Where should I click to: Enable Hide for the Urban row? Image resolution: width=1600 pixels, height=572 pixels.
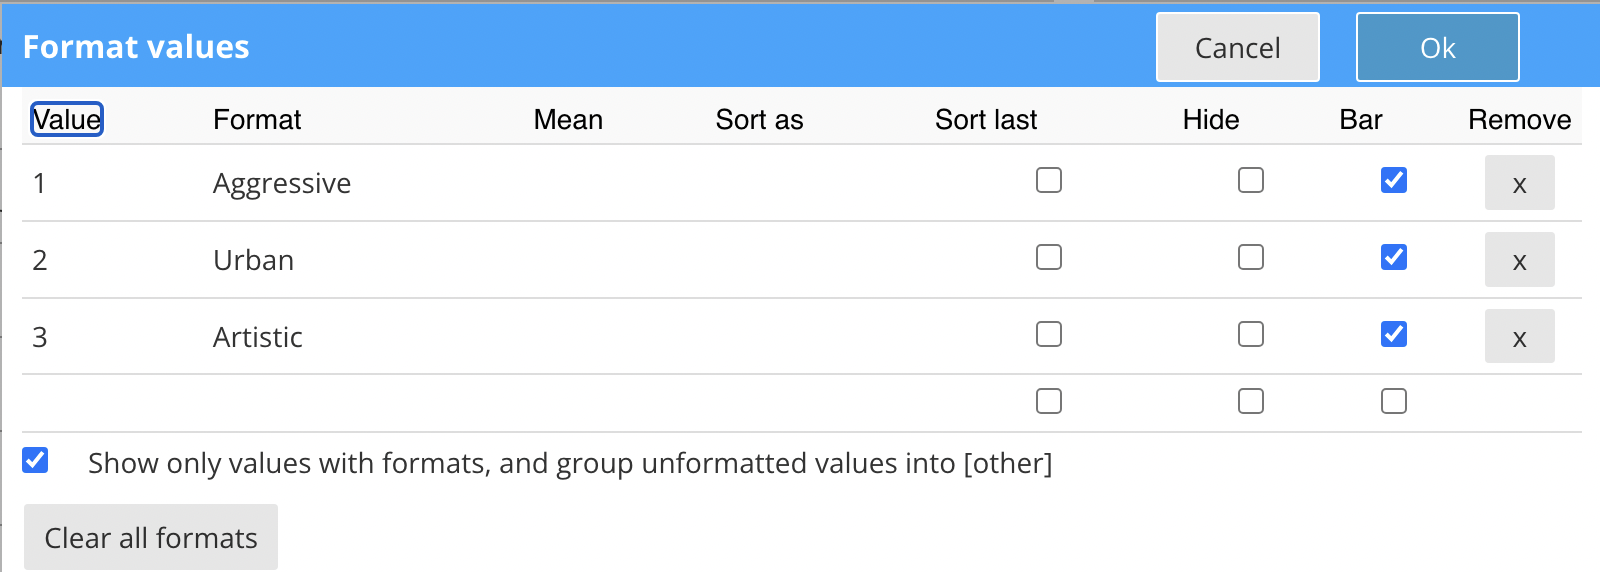1250,257
